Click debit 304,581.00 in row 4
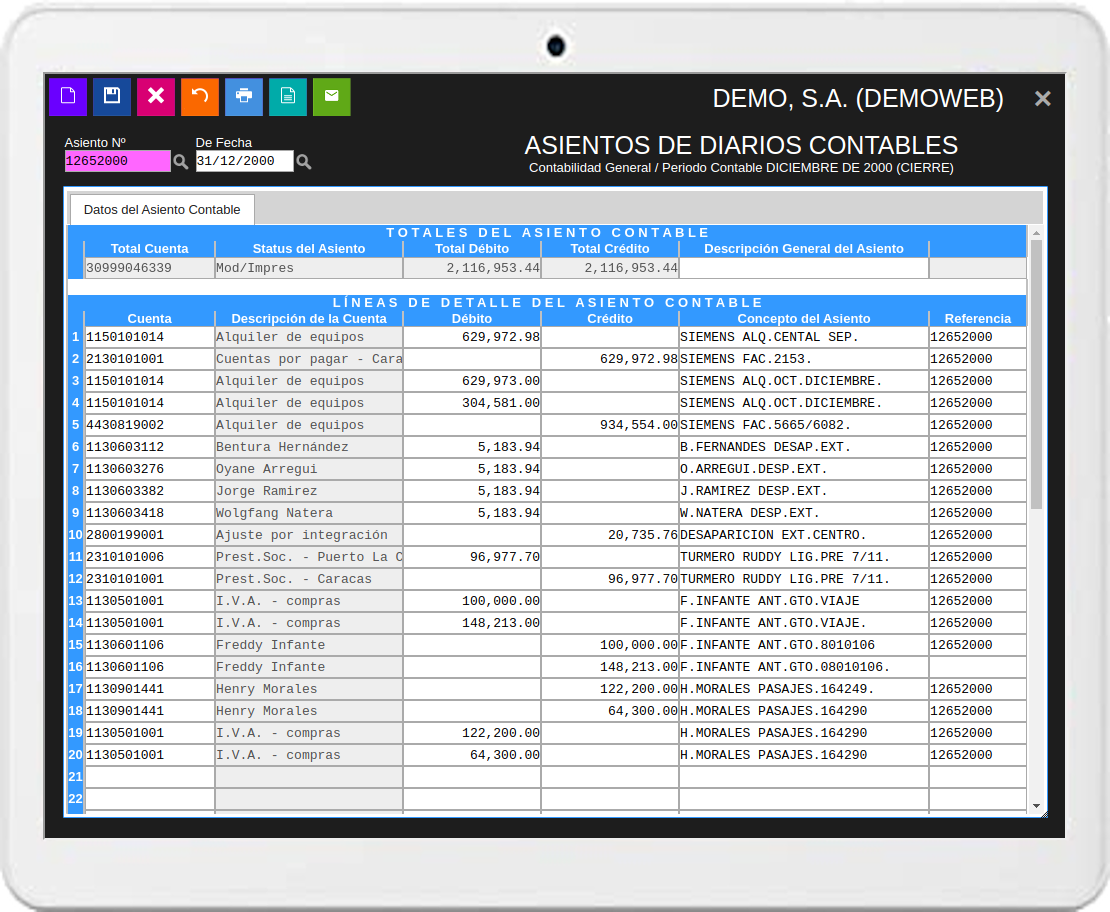 (472, 403)
